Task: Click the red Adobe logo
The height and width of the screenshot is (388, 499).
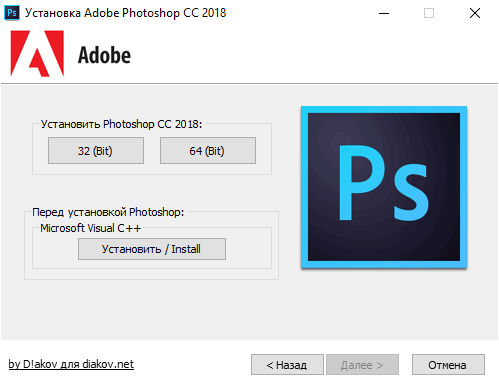Action: tap(37, 53)
